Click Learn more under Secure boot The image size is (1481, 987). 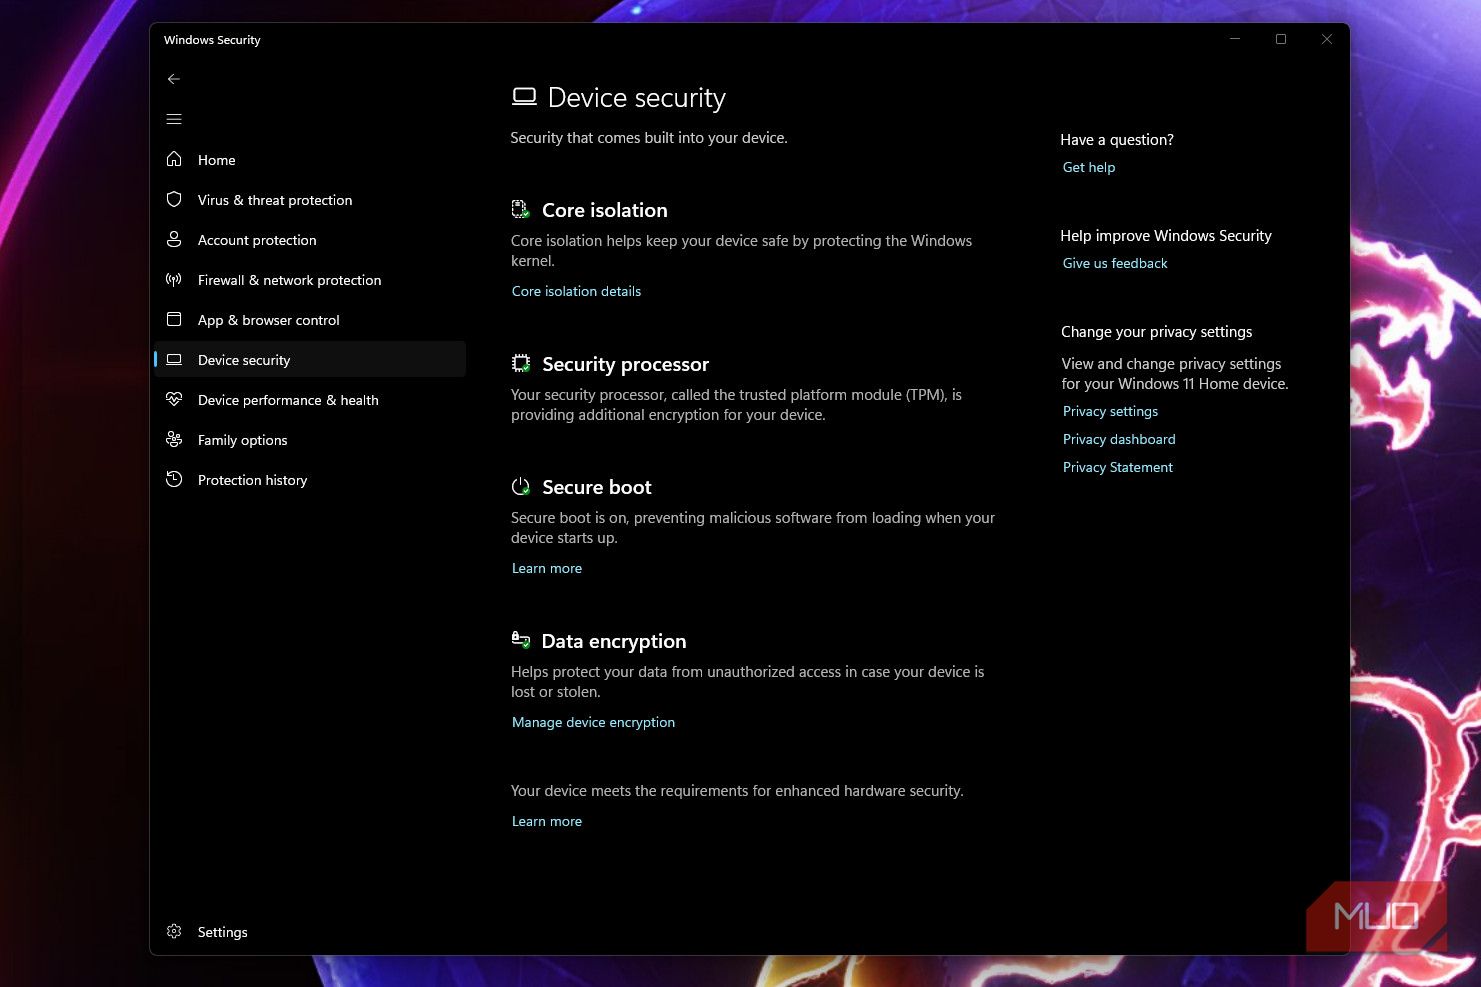pyautogui.click(x=547, y=568)
